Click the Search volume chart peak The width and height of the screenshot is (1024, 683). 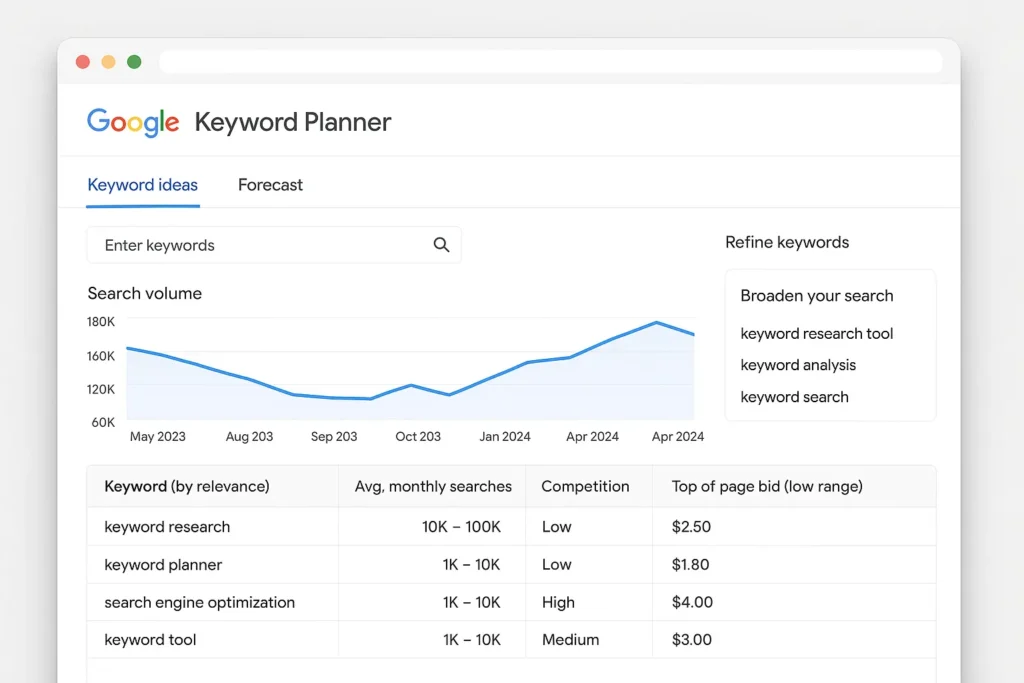click(656, 322)
